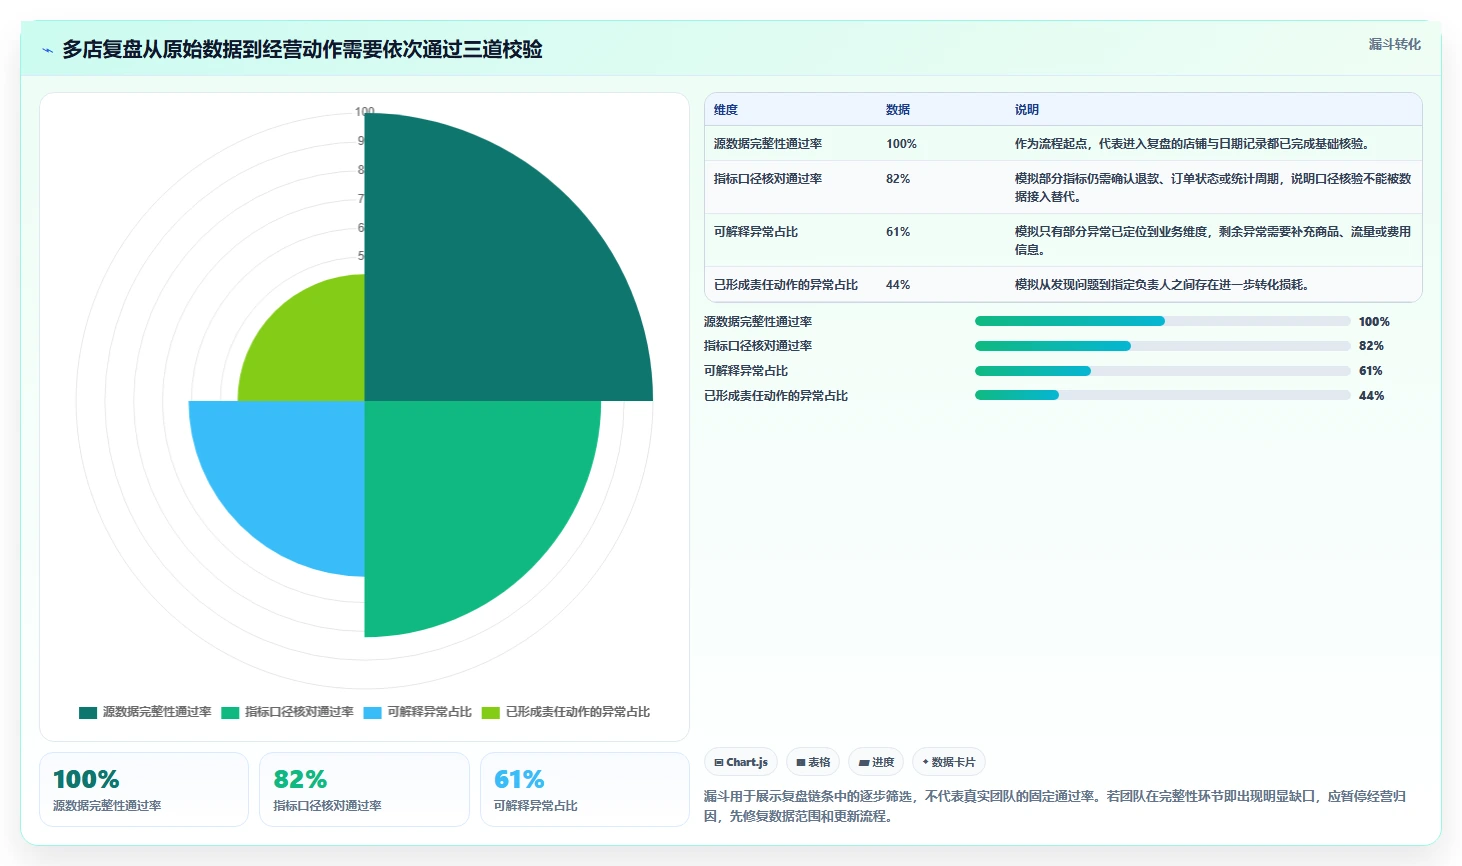Click the 数据卡片 tag chip
The height and width of the screenshot is (866, 1462).
click(949, 762)
